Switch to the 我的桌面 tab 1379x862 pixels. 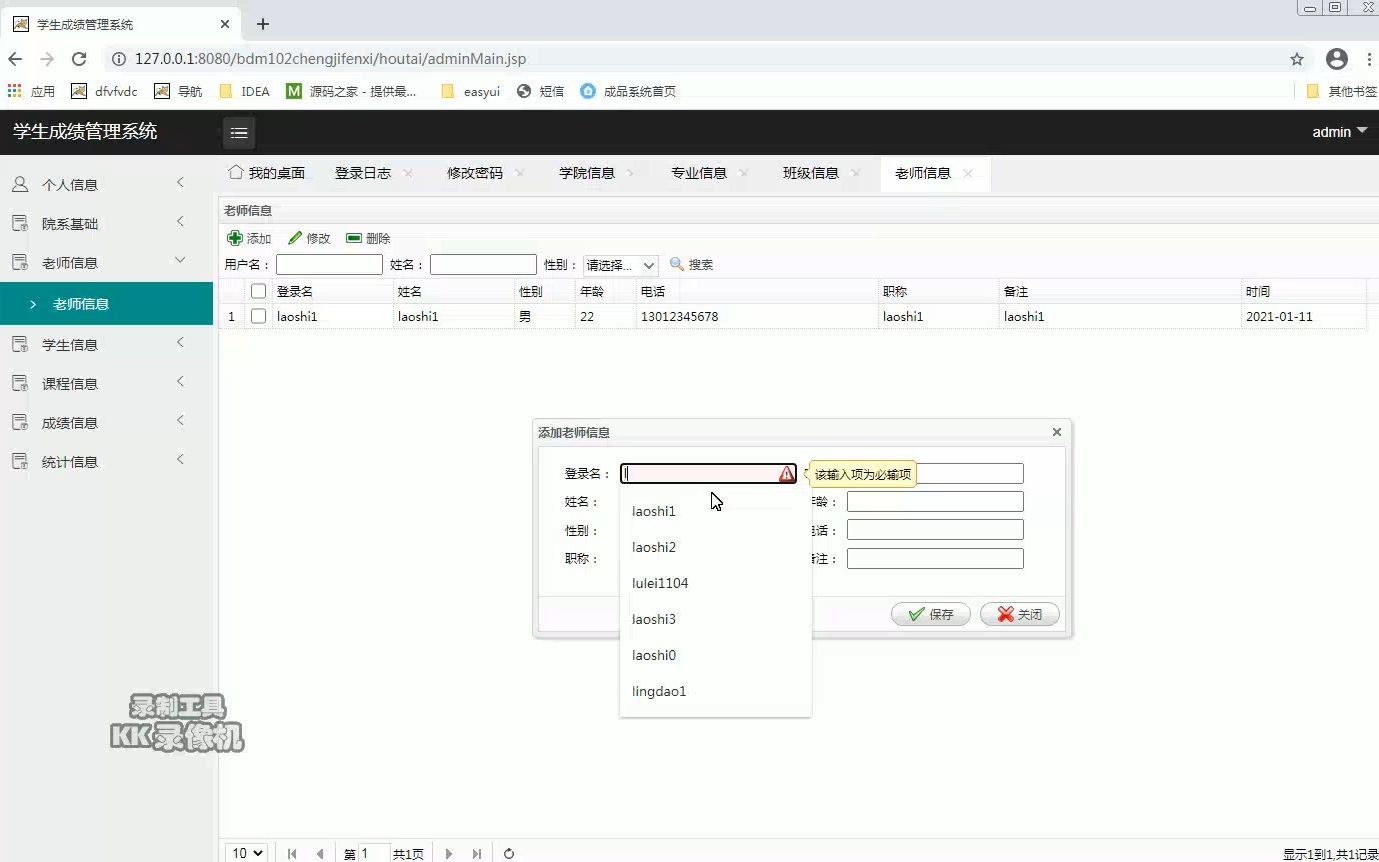tap(266, 173)
